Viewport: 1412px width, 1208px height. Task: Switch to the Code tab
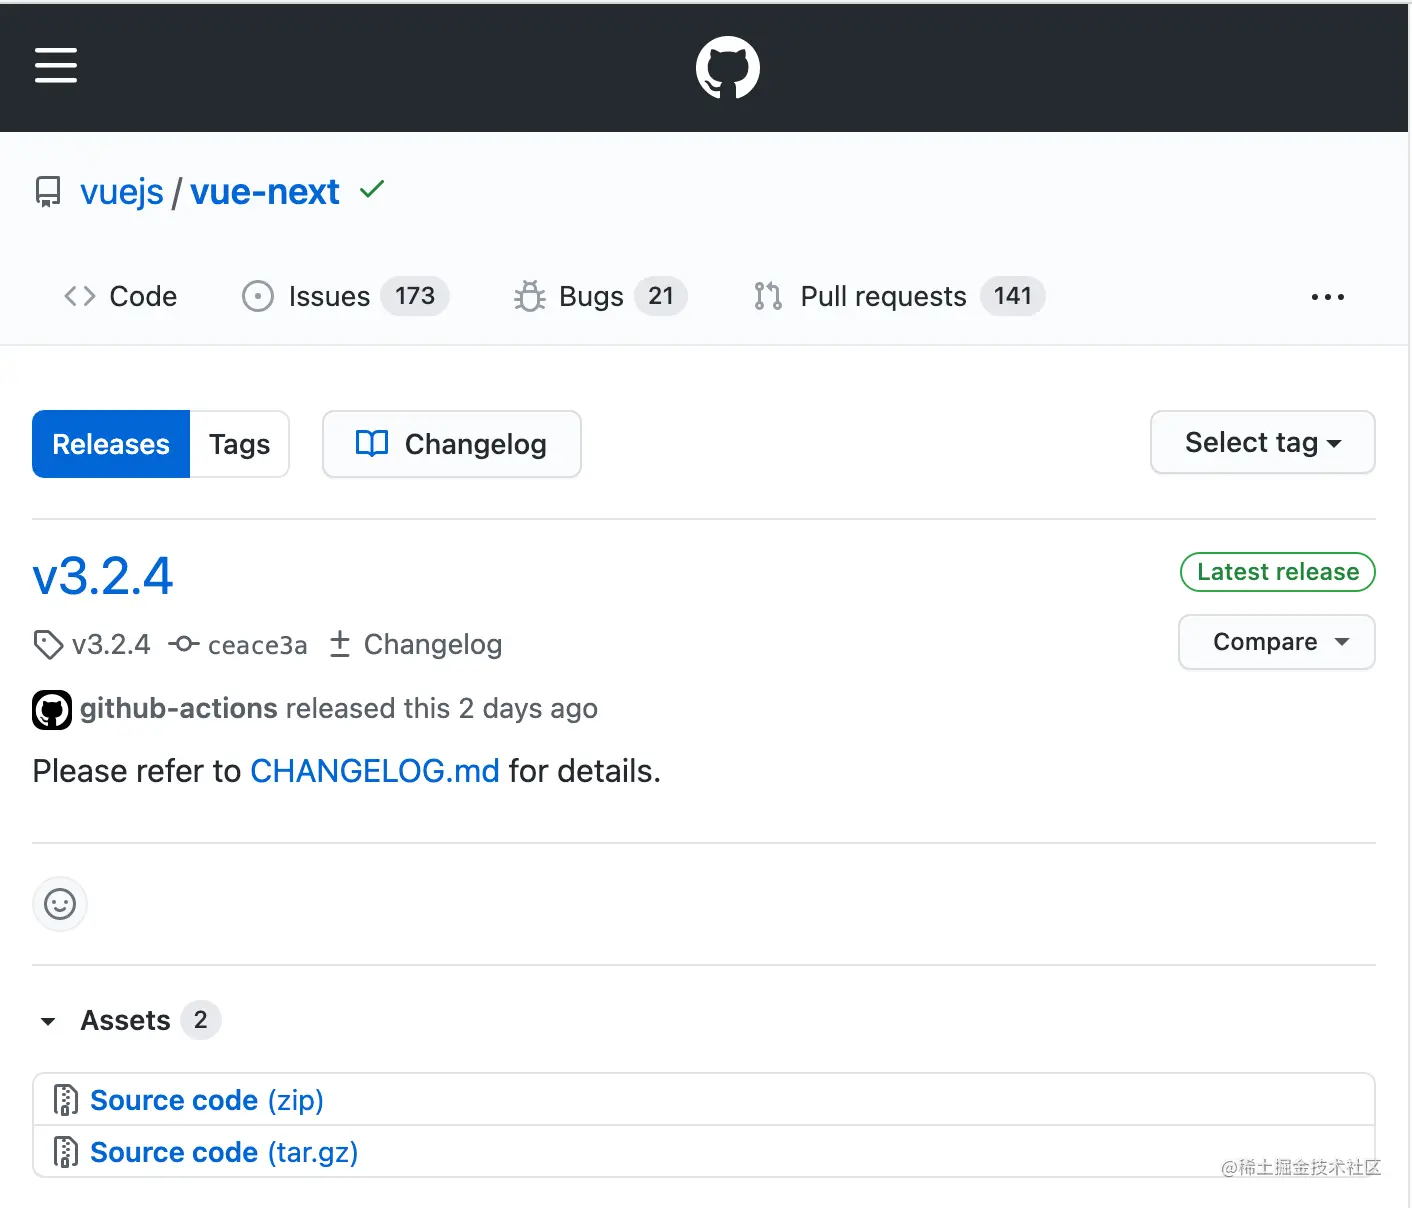[120, 296]
